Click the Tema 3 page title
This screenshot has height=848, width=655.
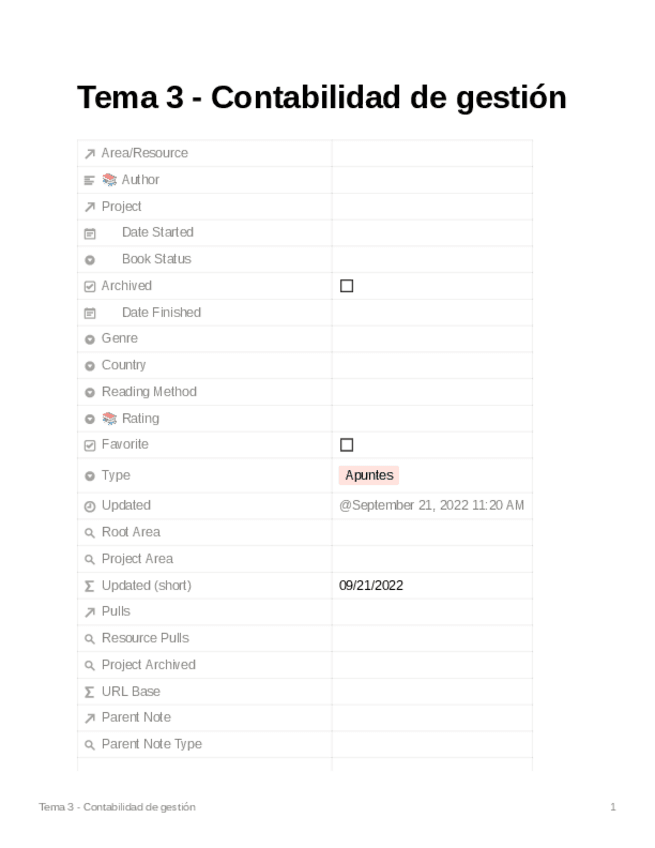[x=322, y=98]
